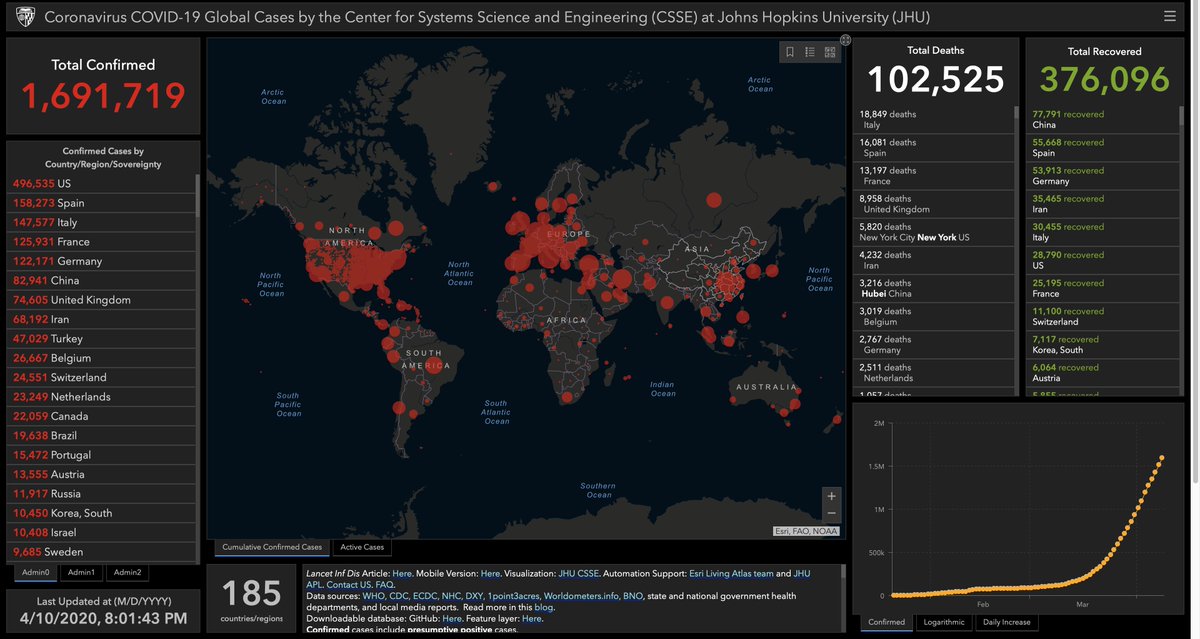Show the Logarithmic chart tab

944,622
